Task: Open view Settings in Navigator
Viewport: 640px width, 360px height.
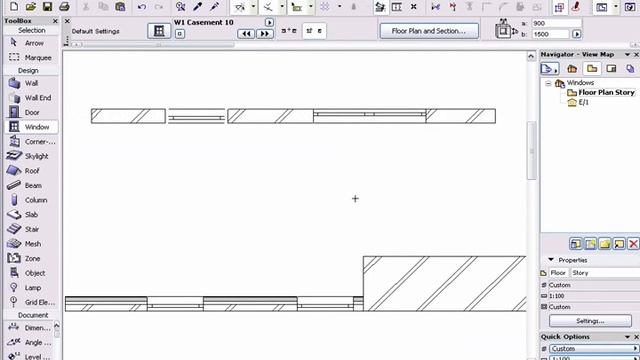Action: click(590, 321)
